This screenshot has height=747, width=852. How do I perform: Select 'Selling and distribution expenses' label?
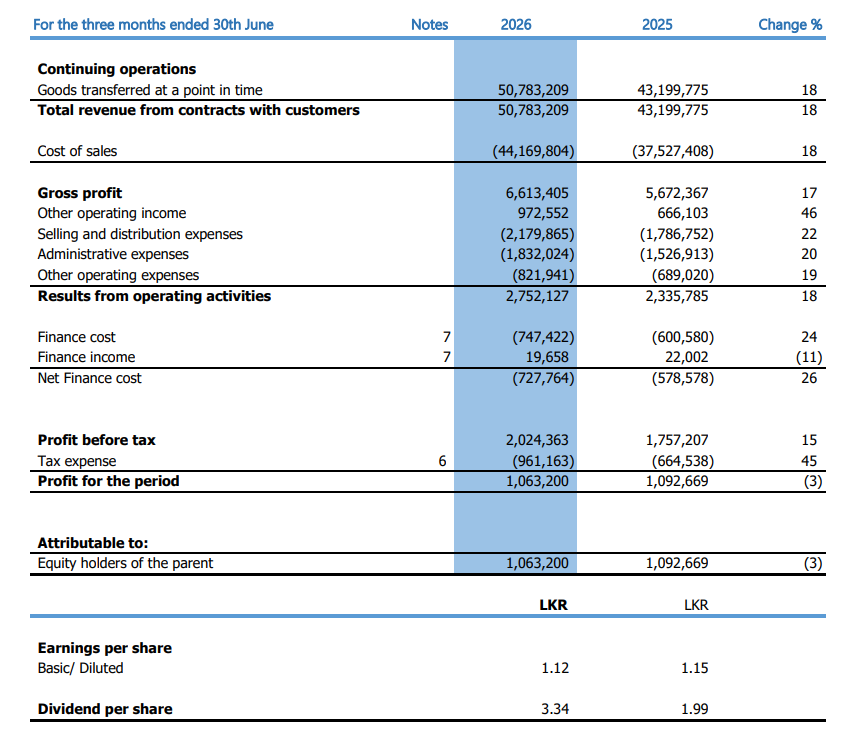click(x=140, y=234)
